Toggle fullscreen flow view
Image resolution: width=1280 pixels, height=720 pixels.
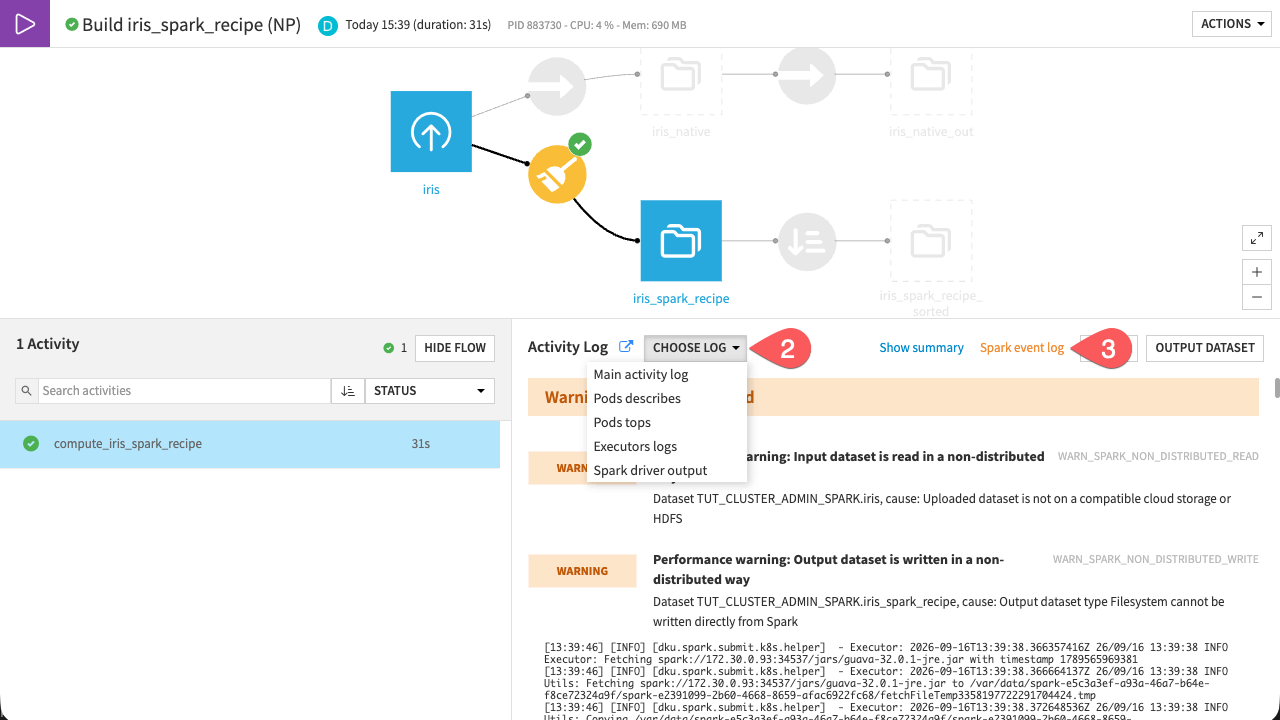tap(1257, 238)
